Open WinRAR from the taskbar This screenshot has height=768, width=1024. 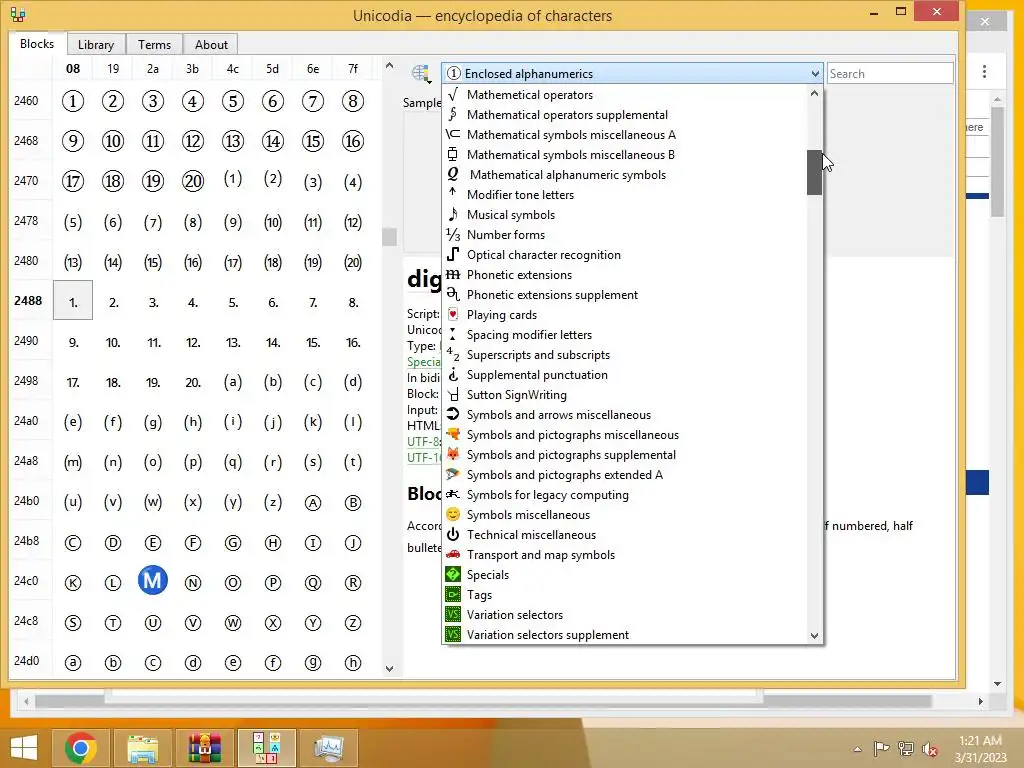pyautogui.click(x=204, y=748)
